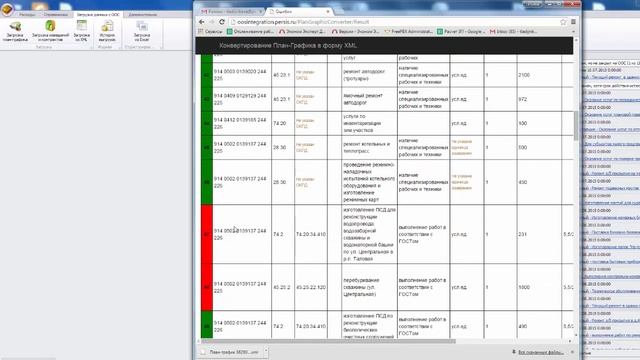Switch to the 'Дополнительно' ribbon tab
The width and height of the screenshot is (640, 360).
[x=142, y=14]
